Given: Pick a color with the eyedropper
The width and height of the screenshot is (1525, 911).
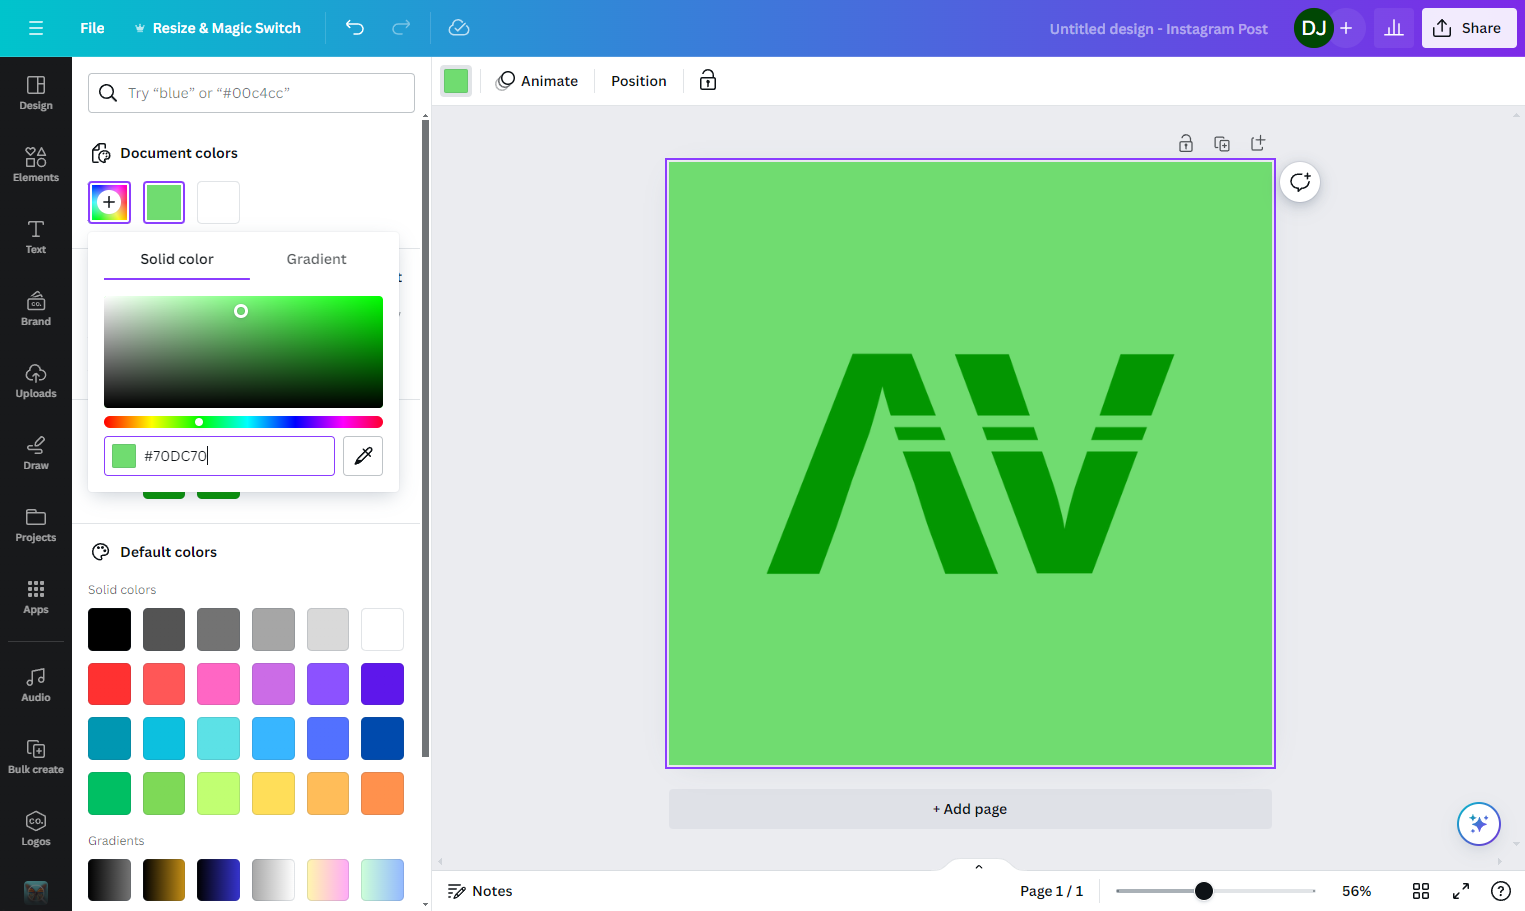Looking at the screenshot, I should pos(363,456).
